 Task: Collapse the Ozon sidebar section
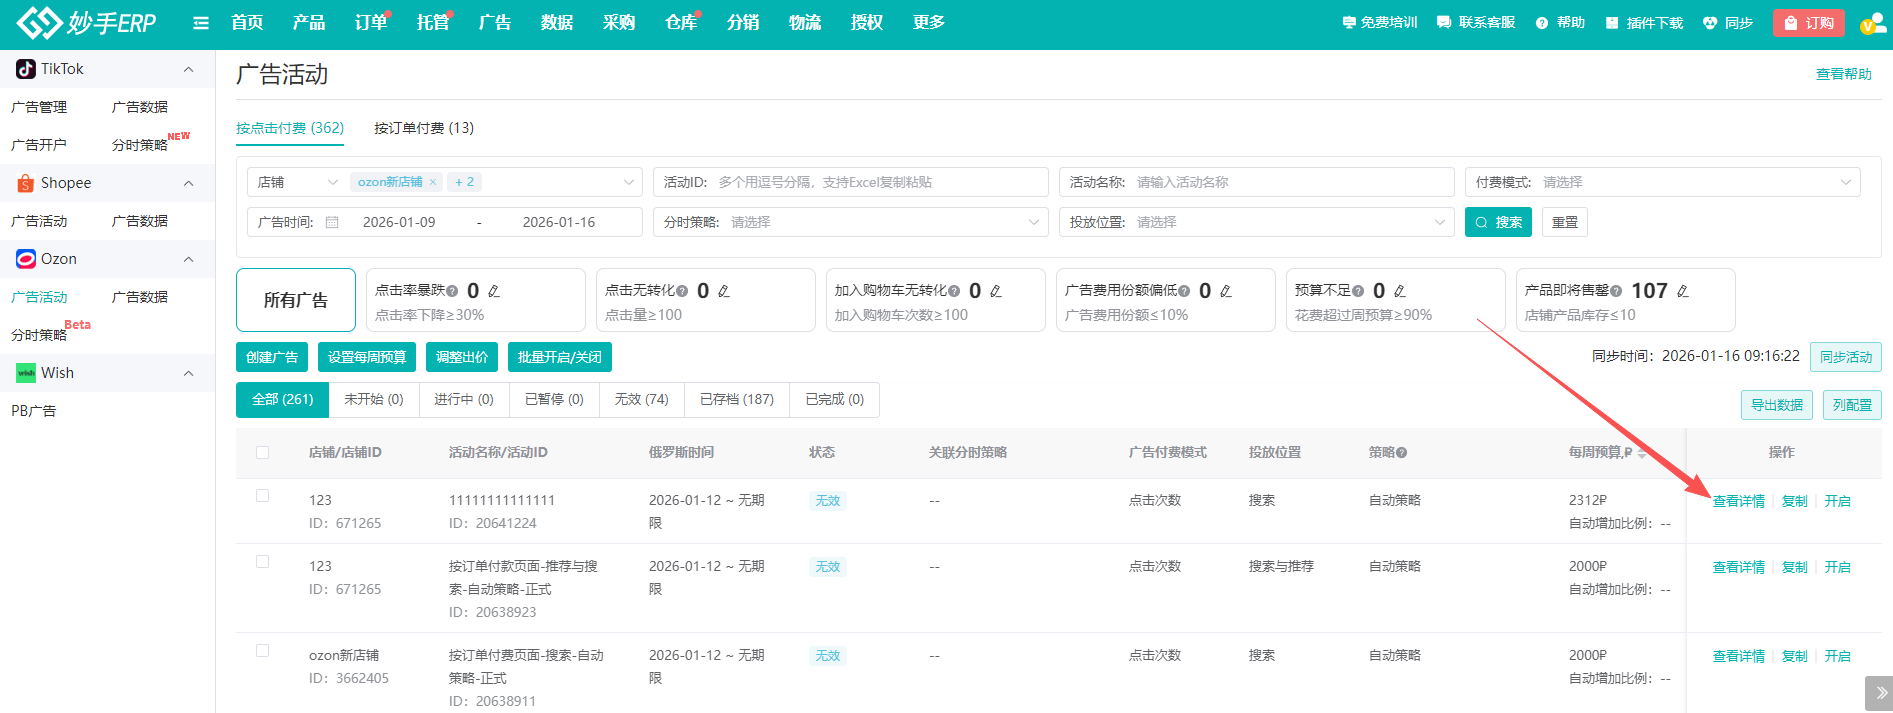pyautogui.click(x=189, y=259)
